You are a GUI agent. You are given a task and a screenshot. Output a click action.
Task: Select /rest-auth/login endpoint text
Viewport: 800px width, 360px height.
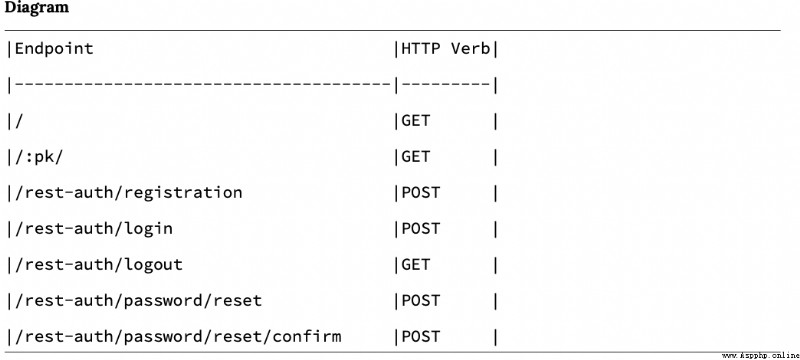[94, 228]
